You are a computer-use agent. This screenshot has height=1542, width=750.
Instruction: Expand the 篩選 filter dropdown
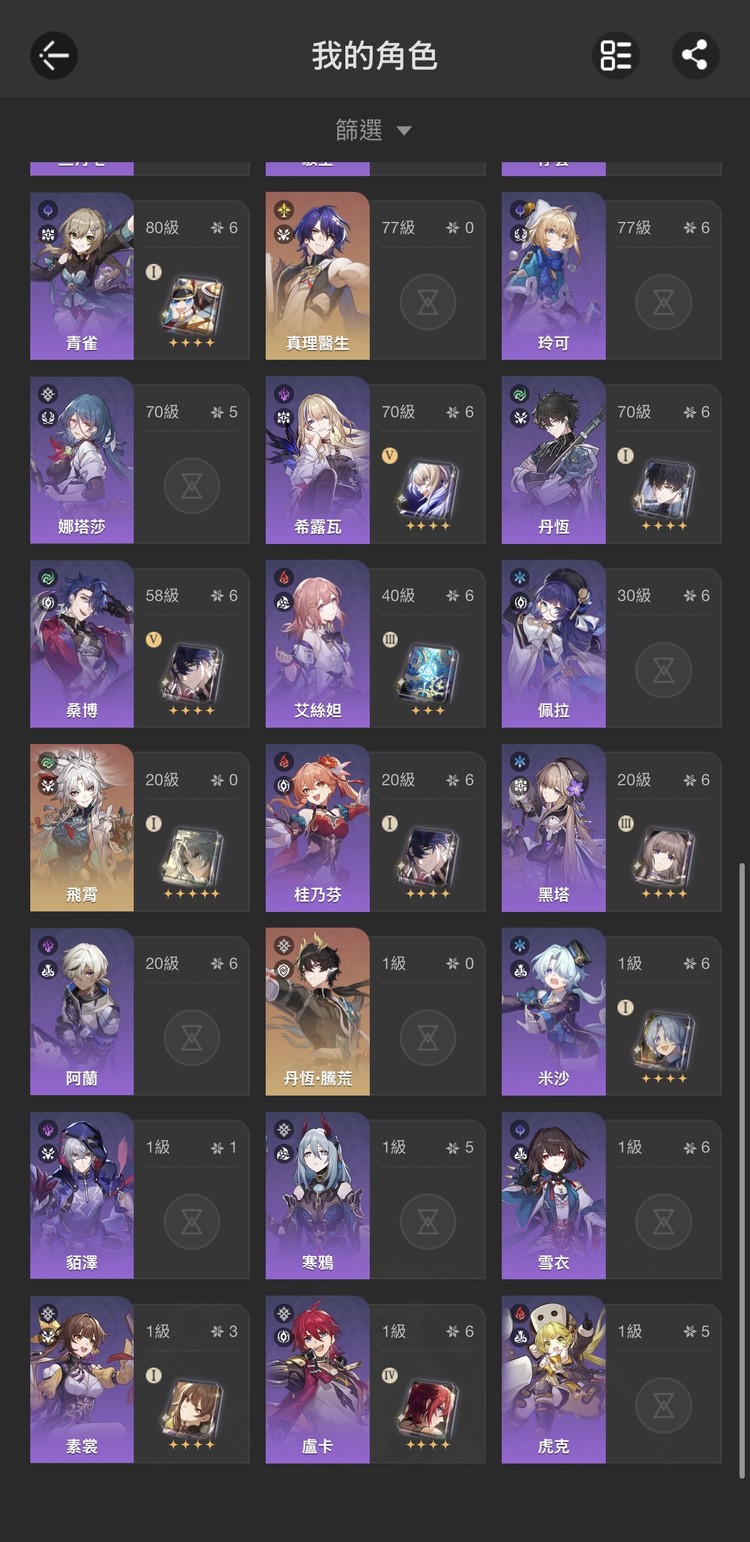pyautogui.click(x=374, y=130)
